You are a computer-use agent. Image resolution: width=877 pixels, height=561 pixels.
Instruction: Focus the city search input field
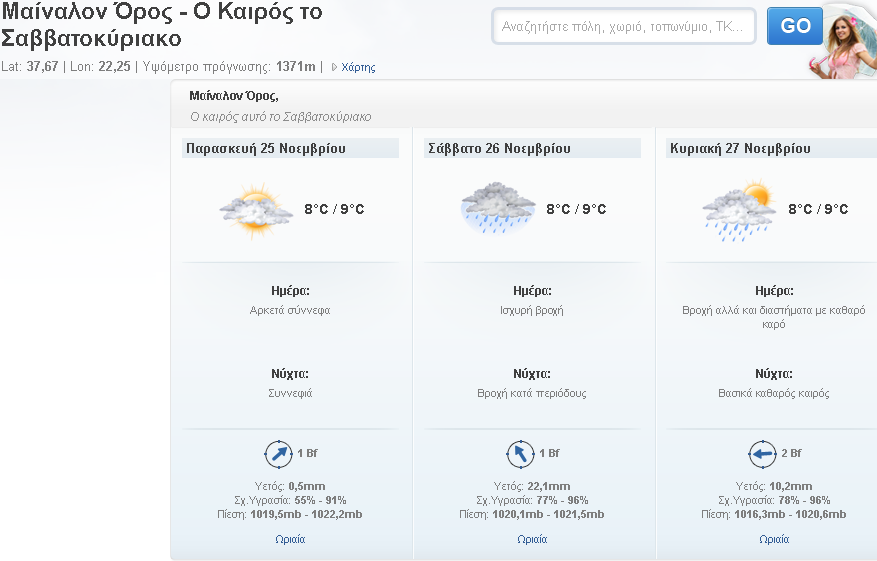point(624,26)
